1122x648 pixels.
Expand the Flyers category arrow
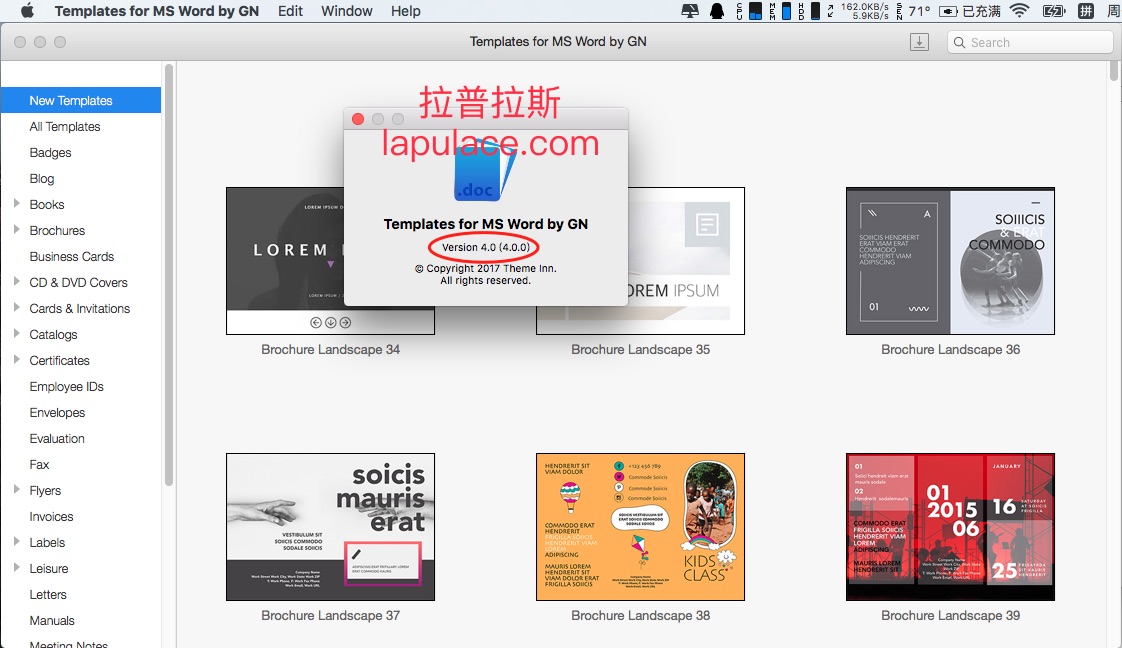tap(16, 490)
